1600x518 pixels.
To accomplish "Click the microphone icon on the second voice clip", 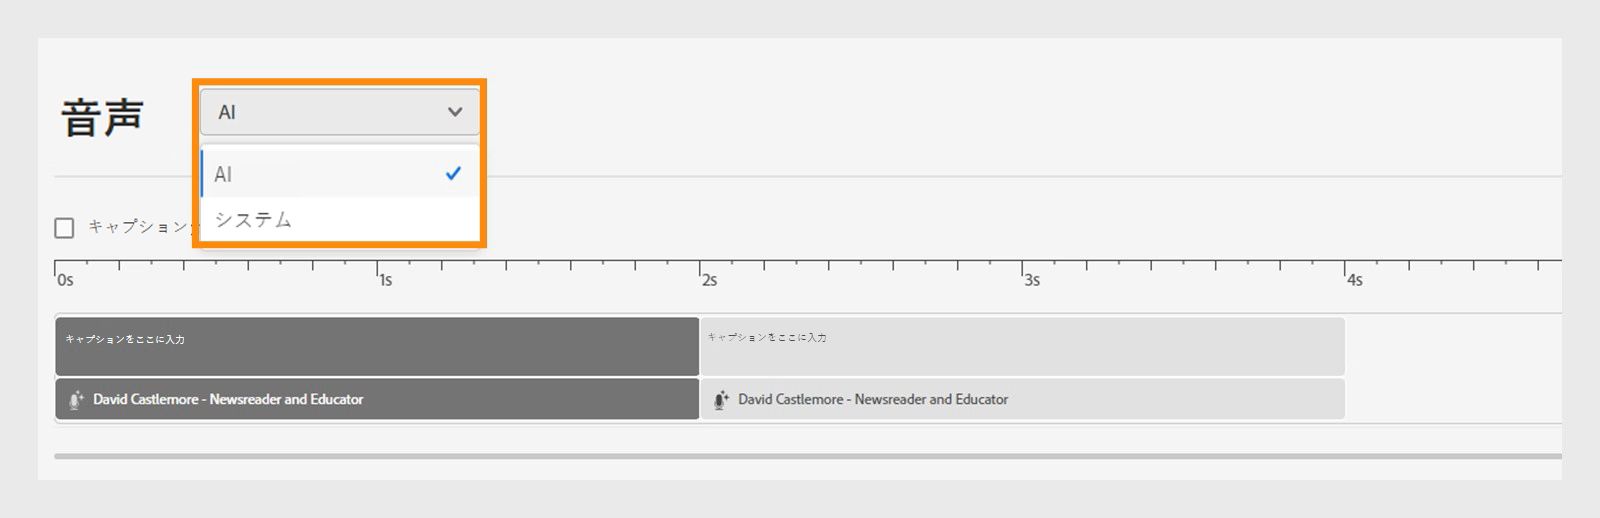I will (720, 400).
